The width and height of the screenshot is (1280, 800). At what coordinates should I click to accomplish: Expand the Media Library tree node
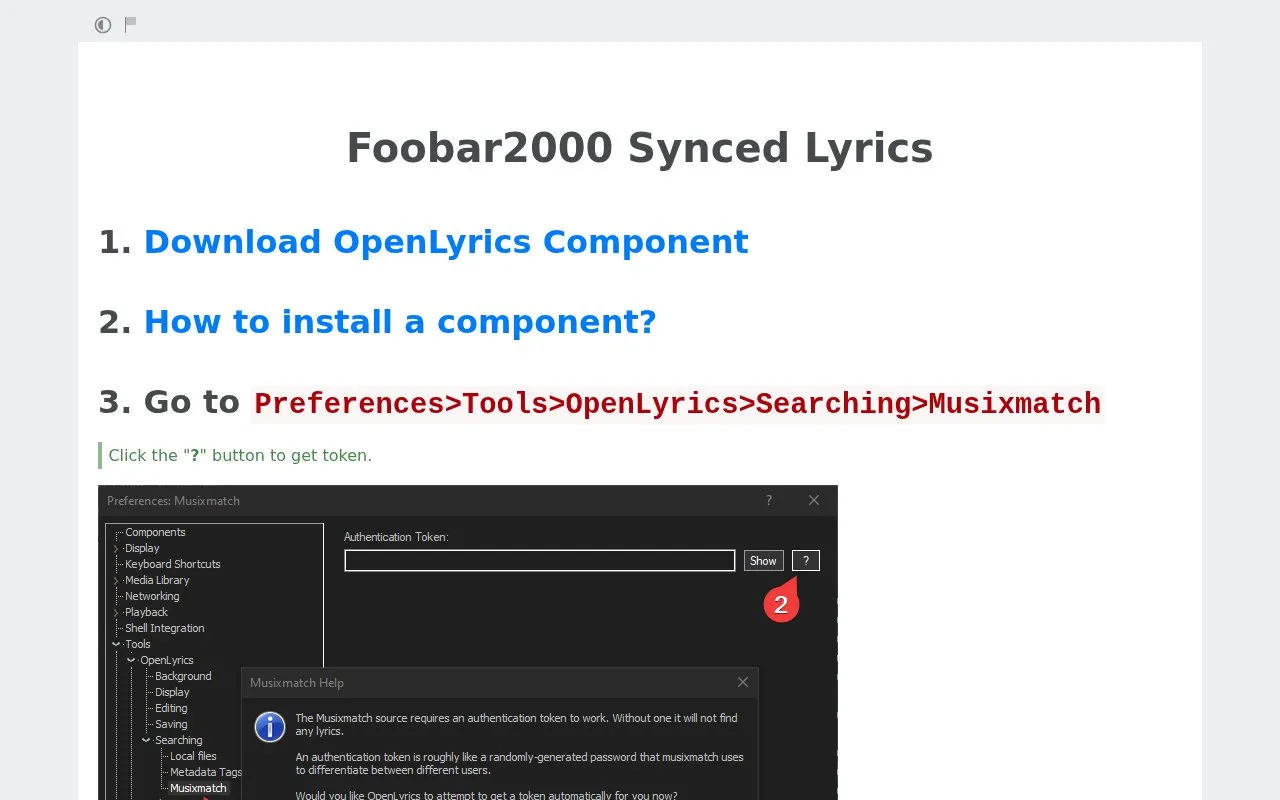click(117, 580)
